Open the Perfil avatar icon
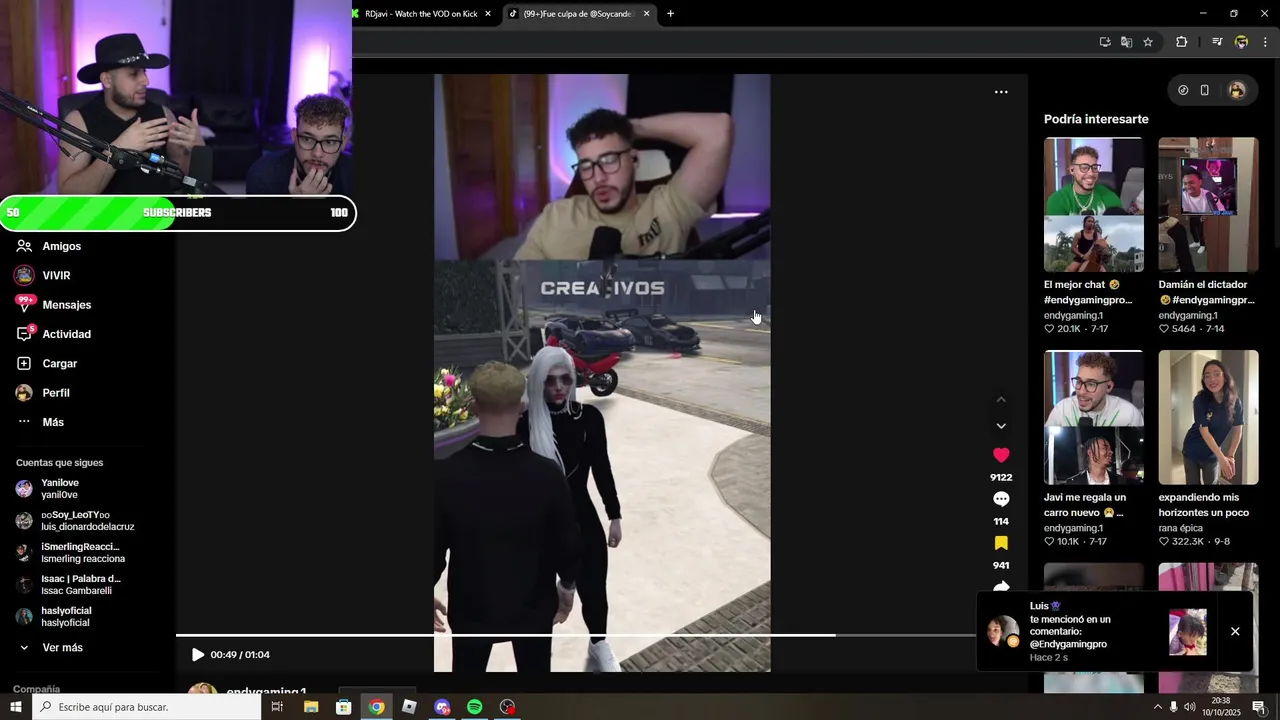This screenshot has width=1280, height=720. click(x=24, y=393)
